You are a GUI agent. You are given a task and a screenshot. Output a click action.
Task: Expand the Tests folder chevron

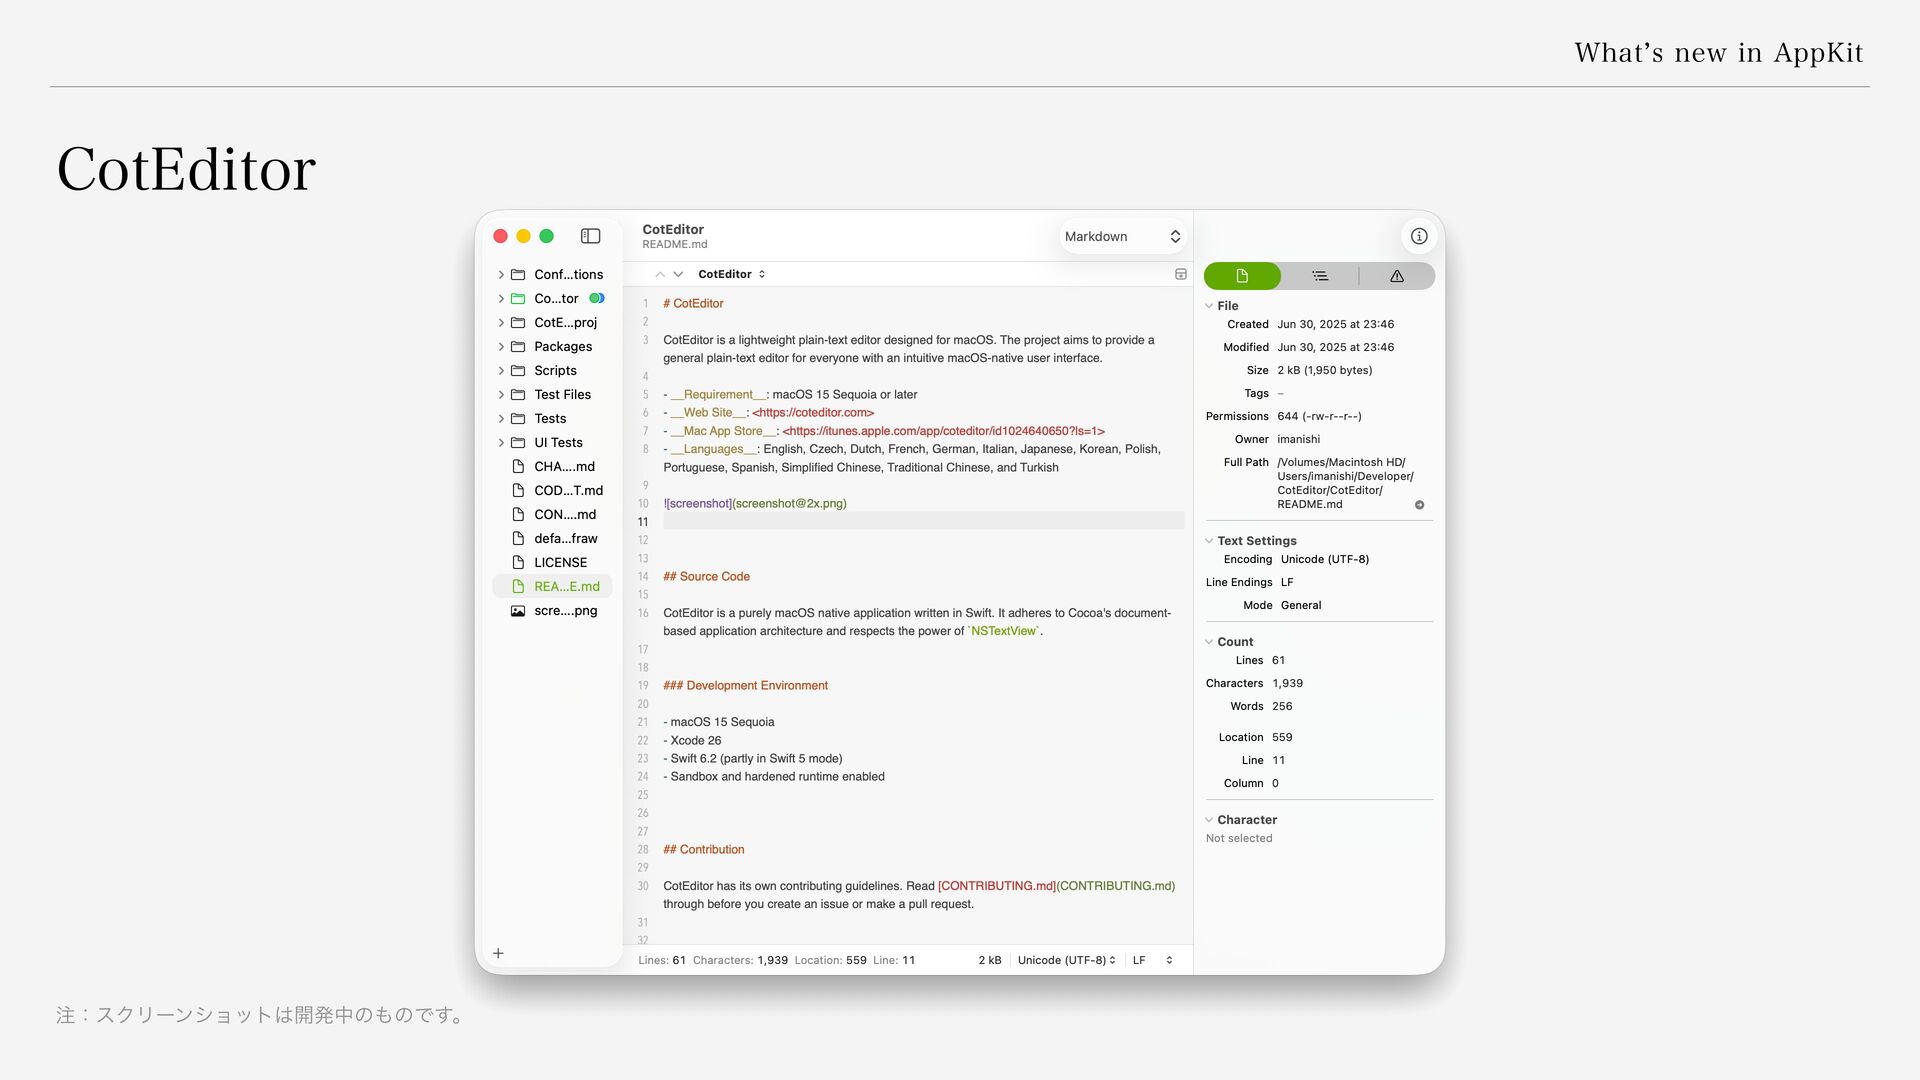pos(501,418)
